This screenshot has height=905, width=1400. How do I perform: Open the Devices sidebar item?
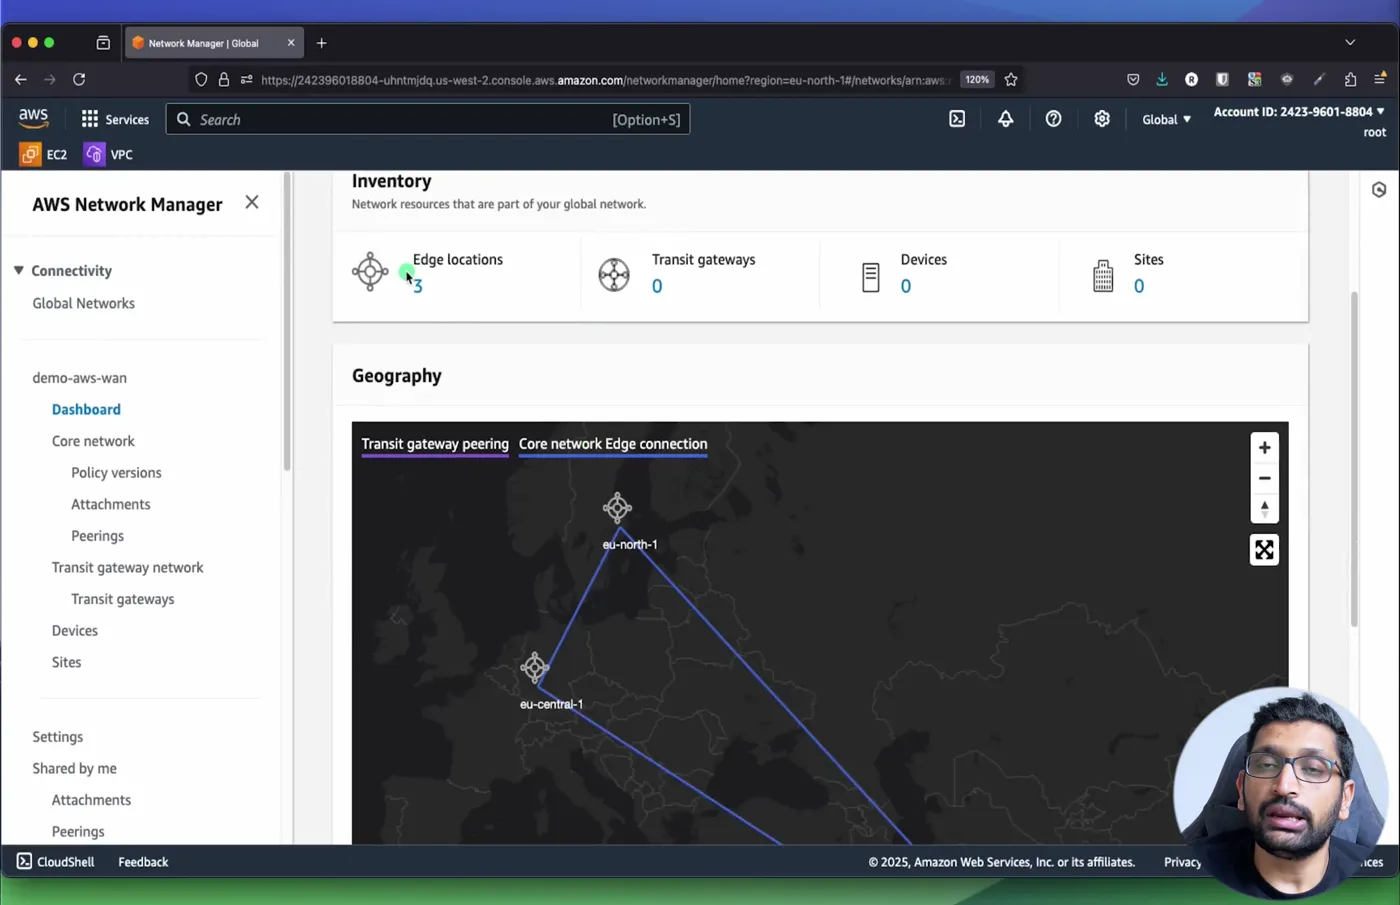pos(75,631)
